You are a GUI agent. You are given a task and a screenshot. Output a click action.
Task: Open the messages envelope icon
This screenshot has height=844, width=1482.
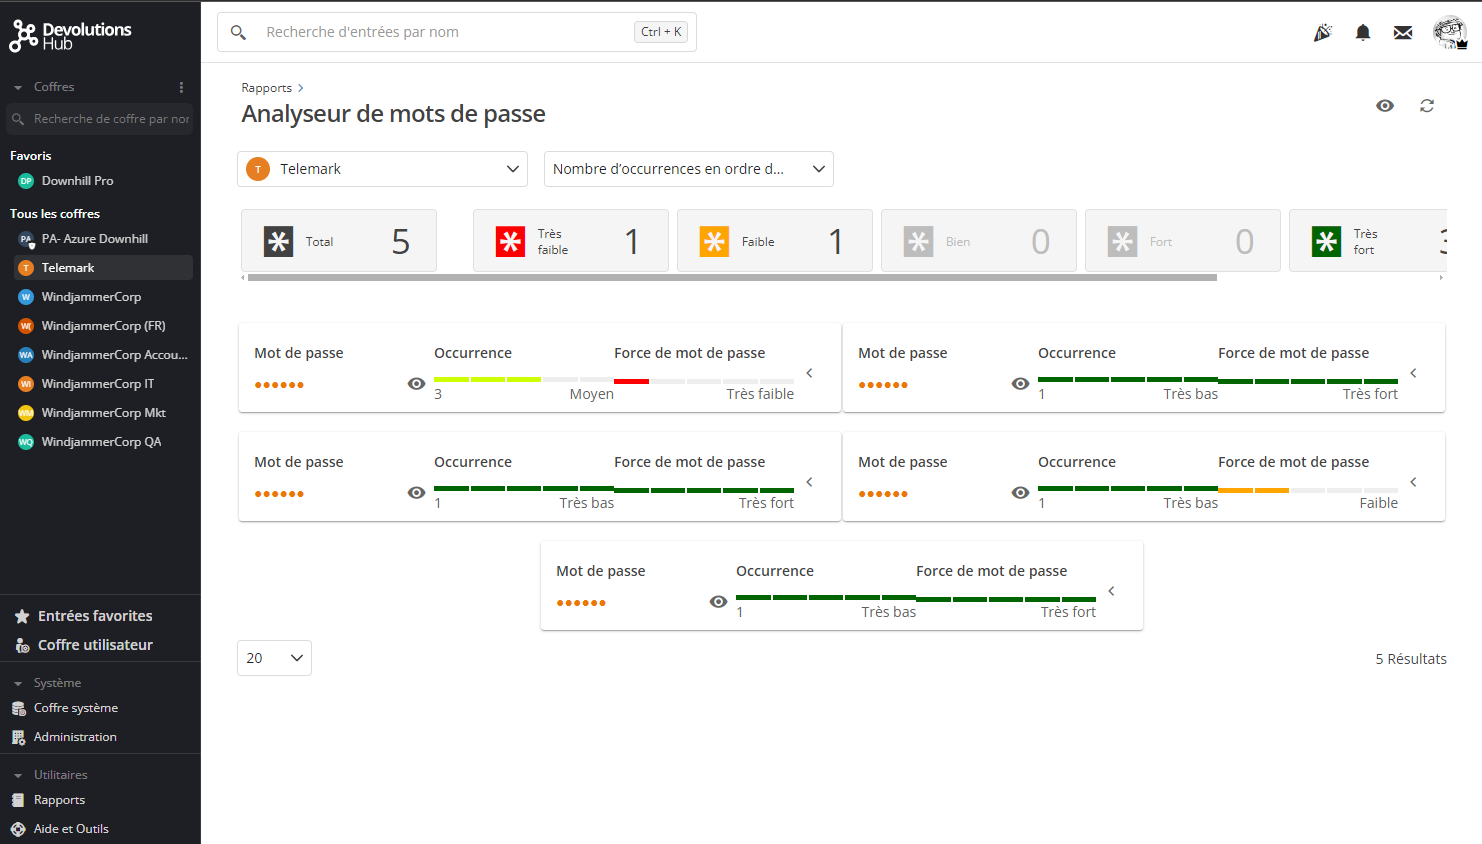pyautogui.click(x=1403, y=32)
